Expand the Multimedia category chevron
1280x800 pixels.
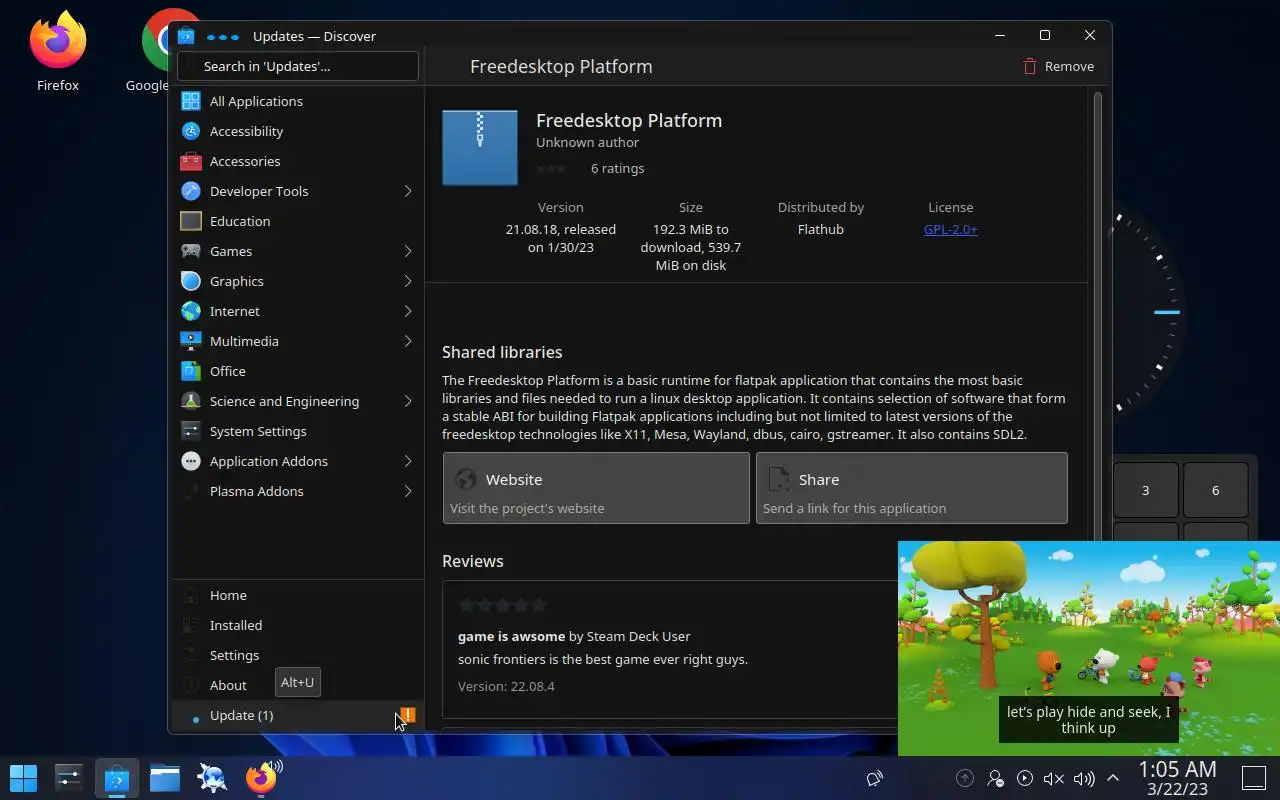coord(408,341)
